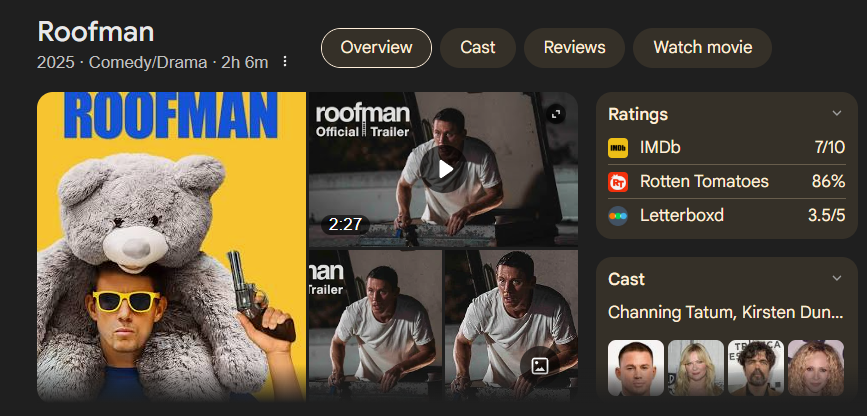Select the Channing Tatum cast photo
The image size is (867, 416).
coord(636,368)
